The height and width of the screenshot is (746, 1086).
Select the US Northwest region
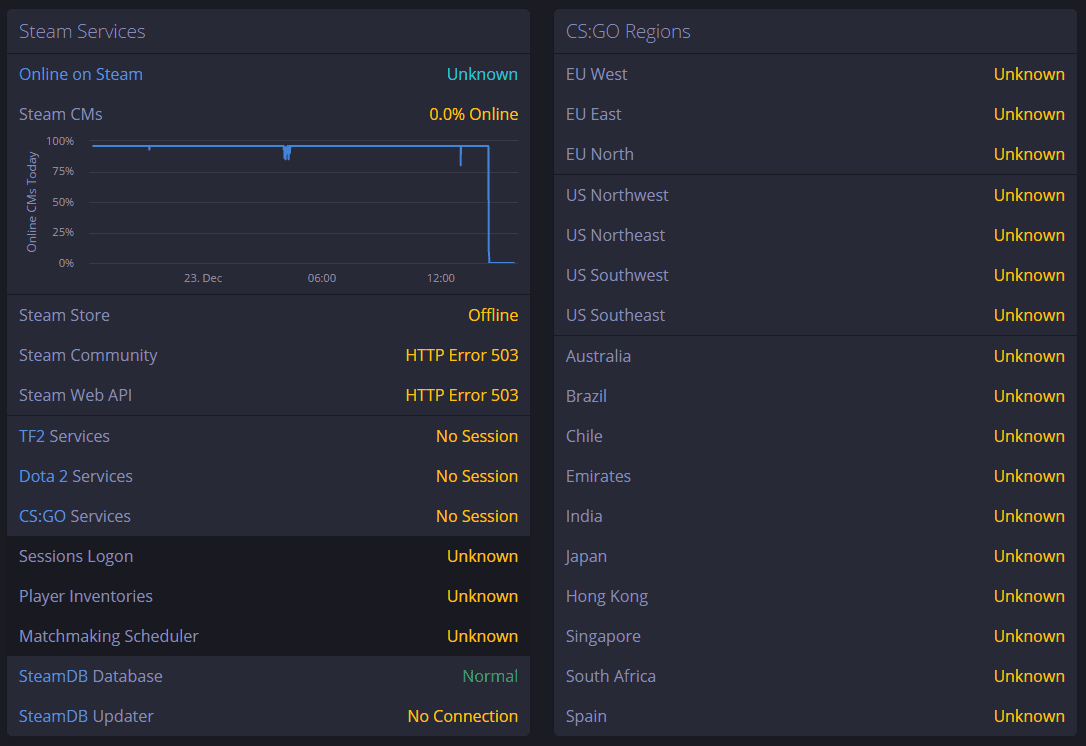pyautogui.click(x=617, y=195)
